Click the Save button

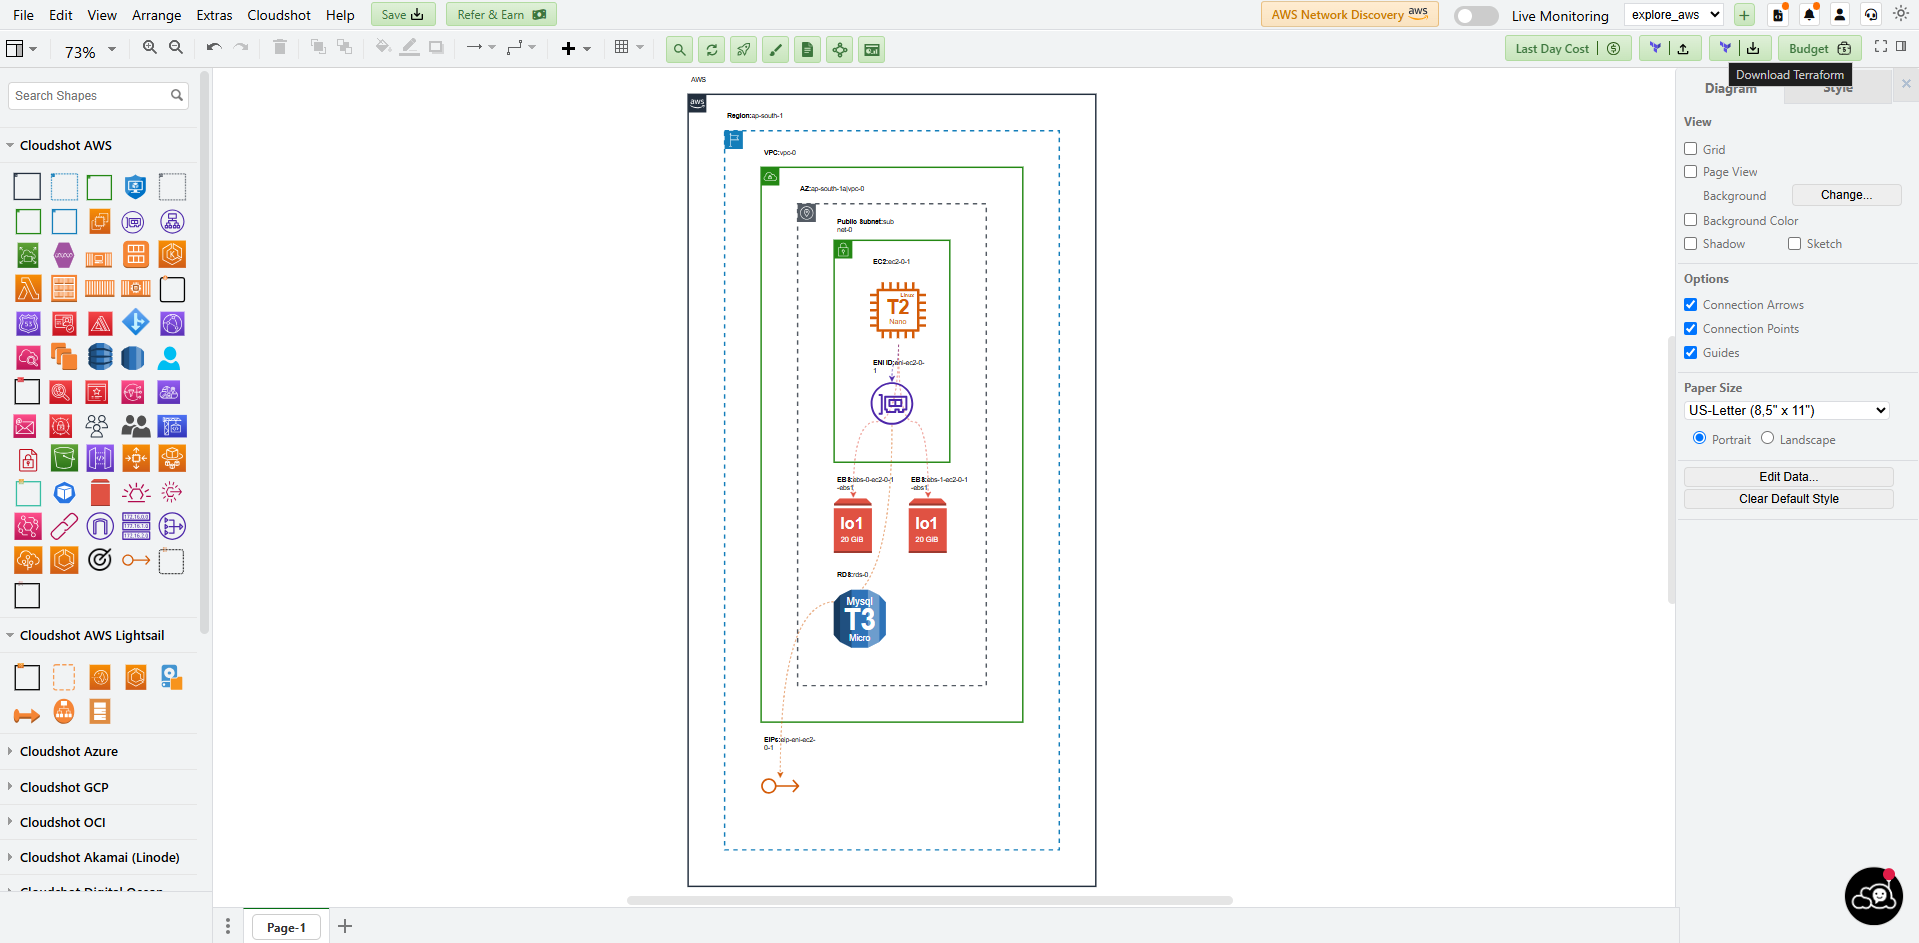[403, 14]
